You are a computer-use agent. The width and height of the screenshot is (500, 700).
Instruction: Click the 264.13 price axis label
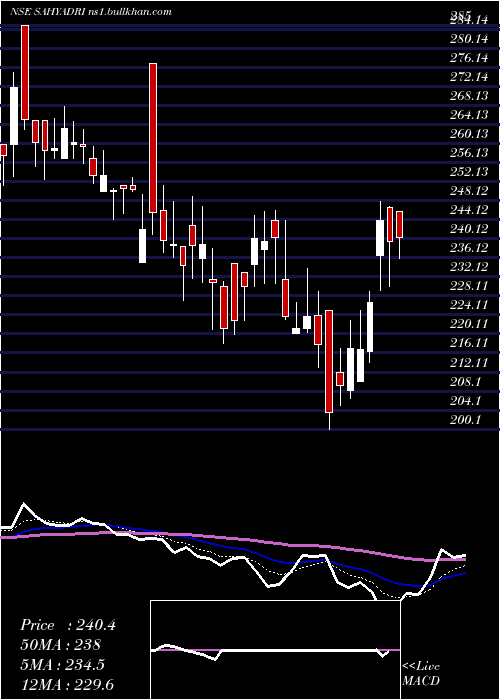(x=469, y=115)
